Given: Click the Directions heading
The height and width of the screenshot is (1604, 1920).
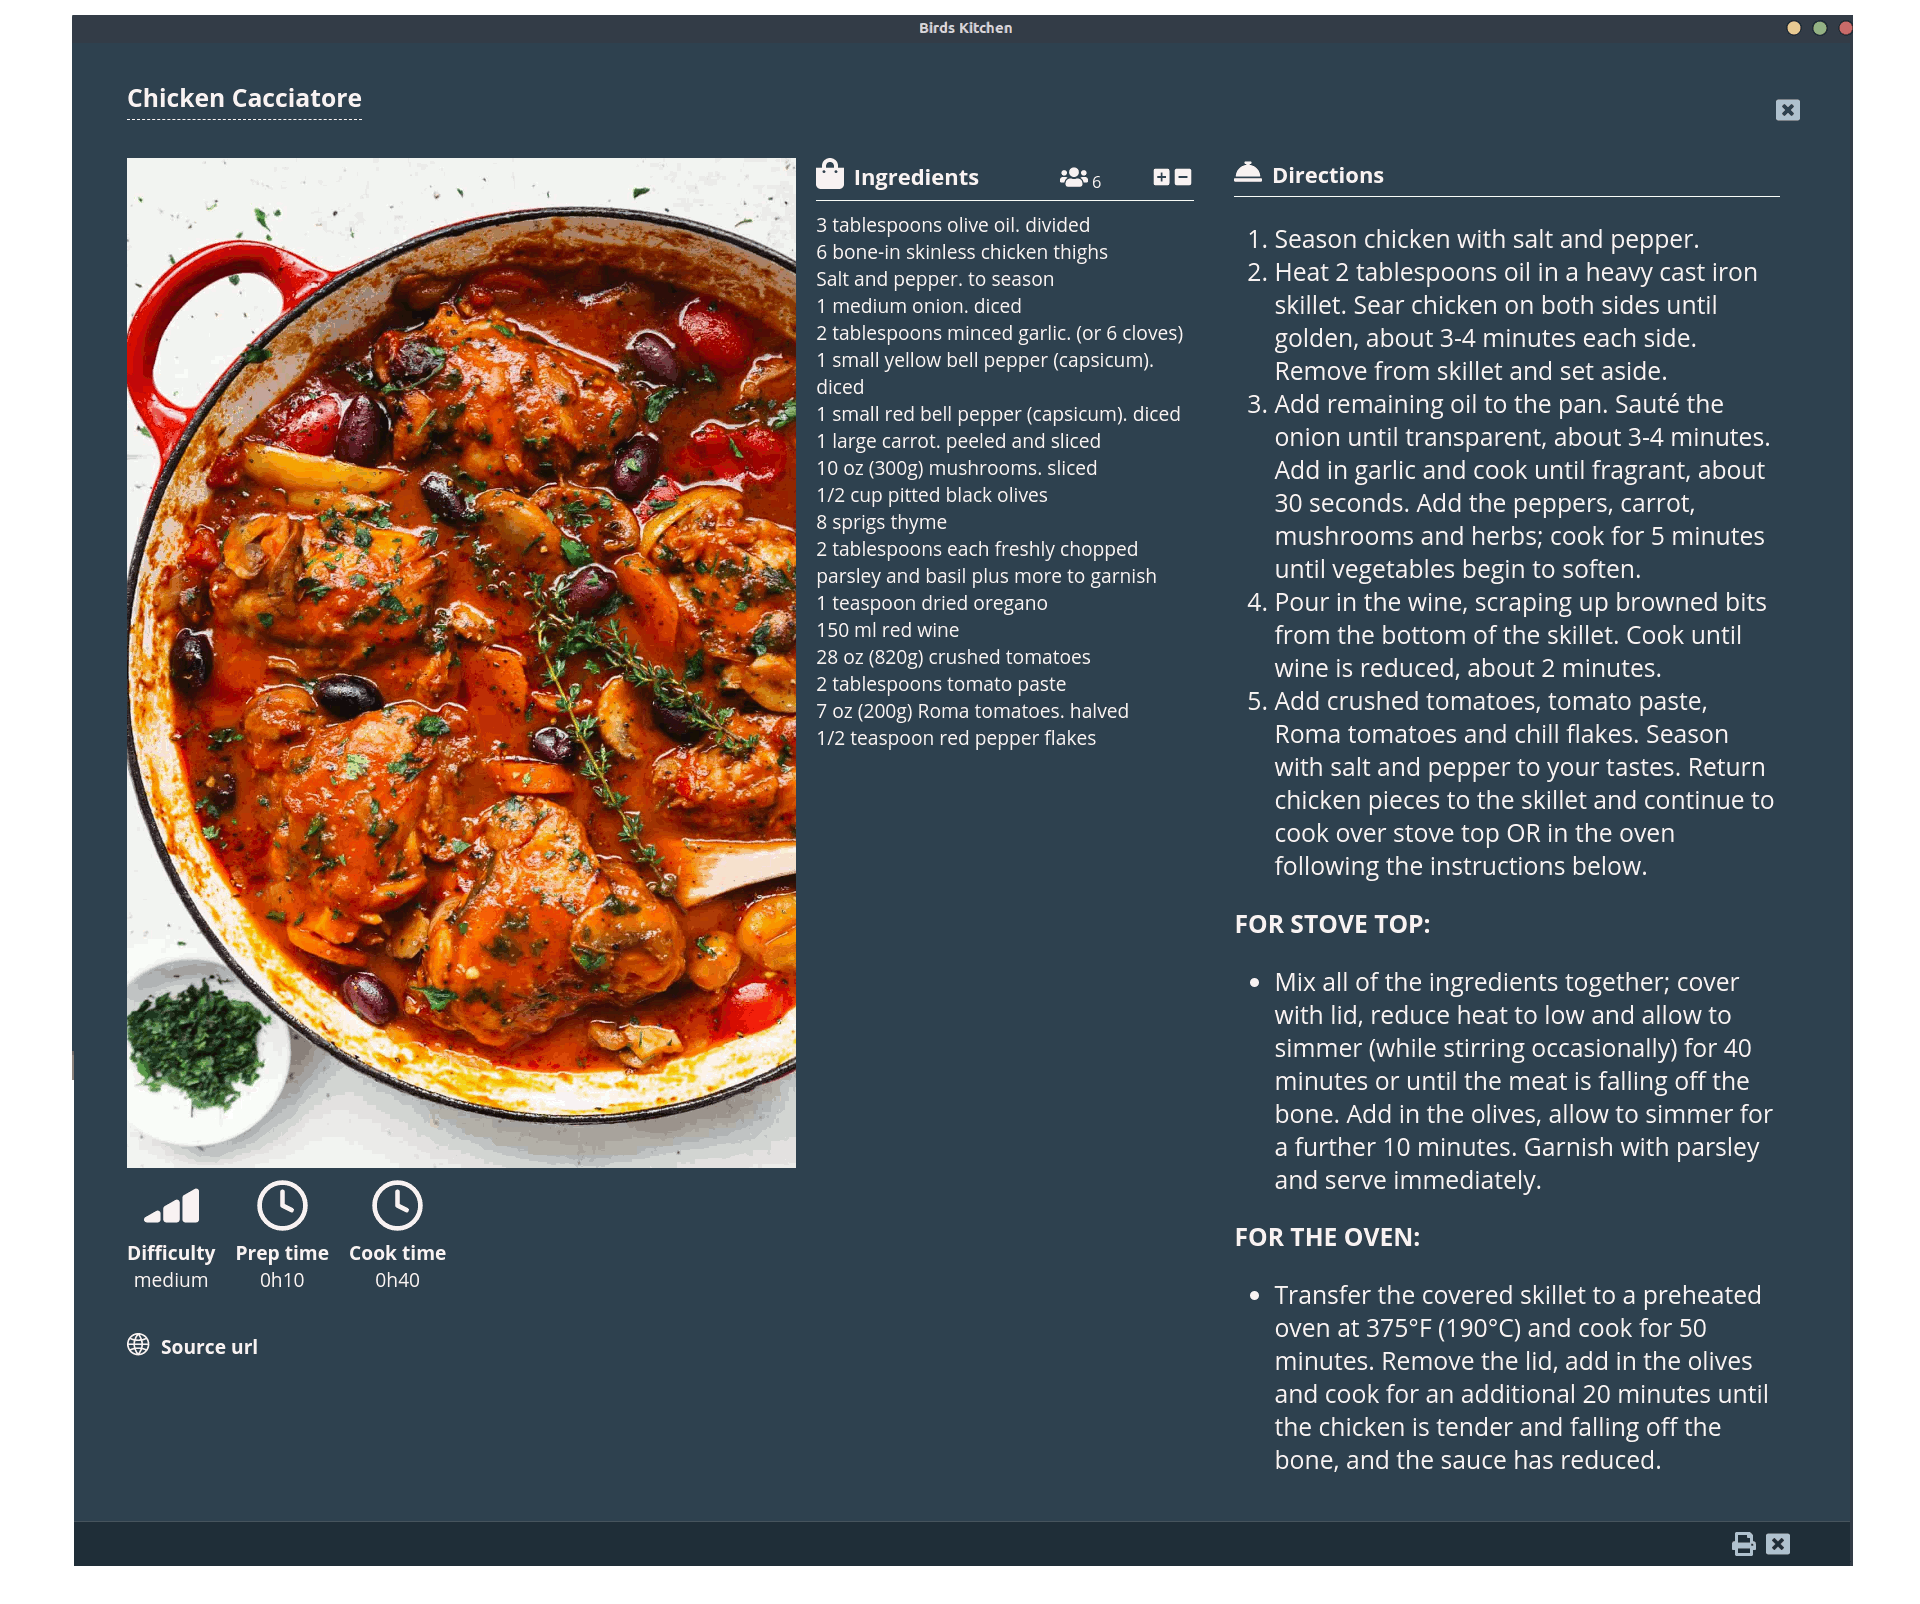Looking at the screenshot, I should (1327, 175).
